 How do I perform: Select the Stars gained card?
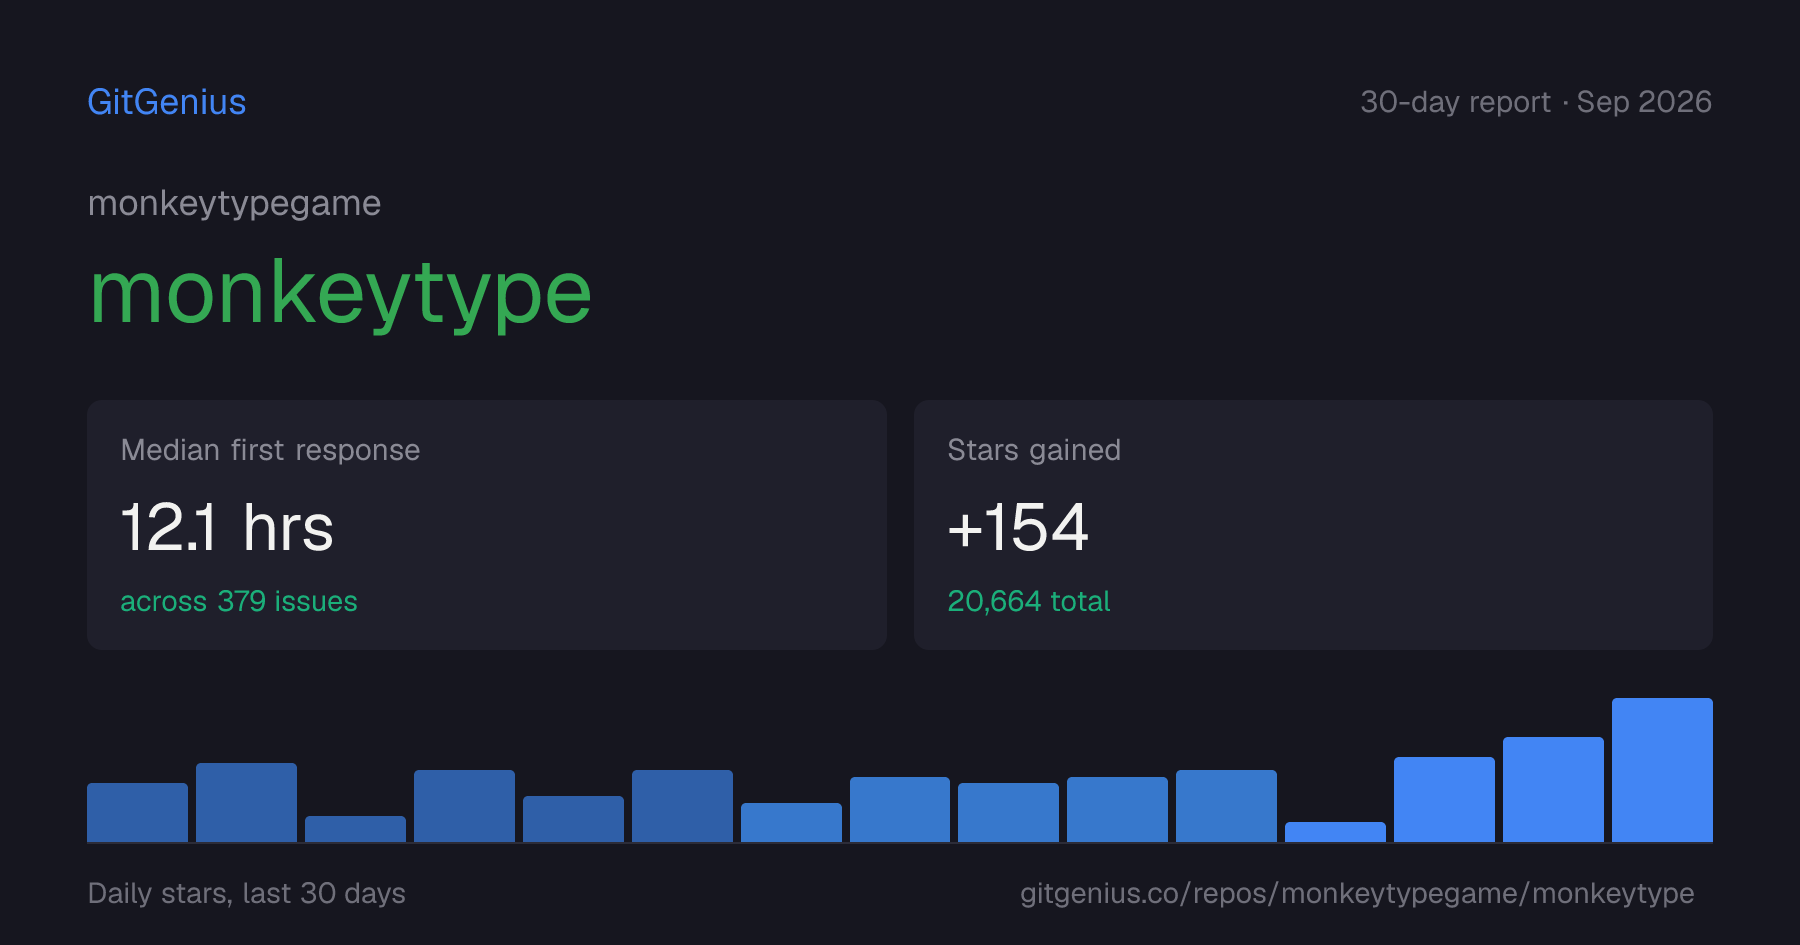pos(1313,525)
